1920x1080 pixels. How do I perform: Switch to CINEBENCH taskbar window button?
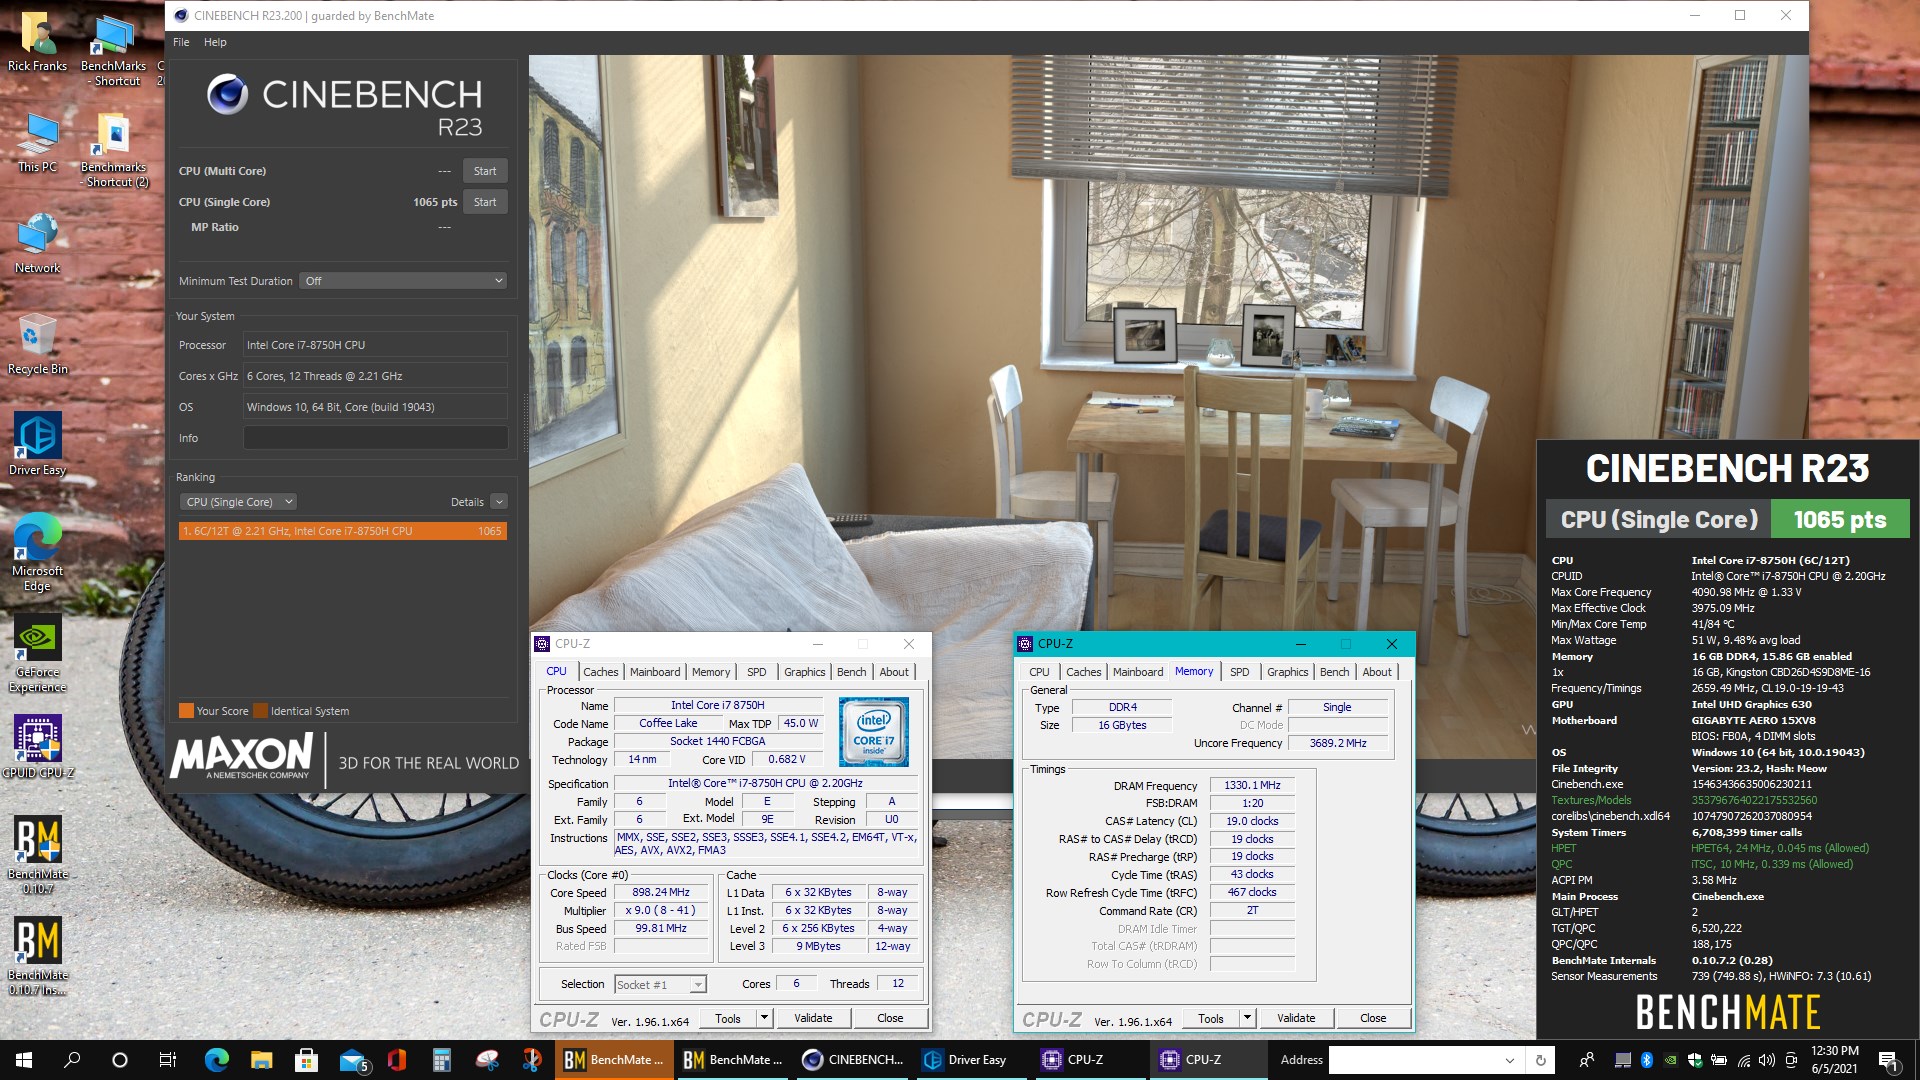[852, 1060]
